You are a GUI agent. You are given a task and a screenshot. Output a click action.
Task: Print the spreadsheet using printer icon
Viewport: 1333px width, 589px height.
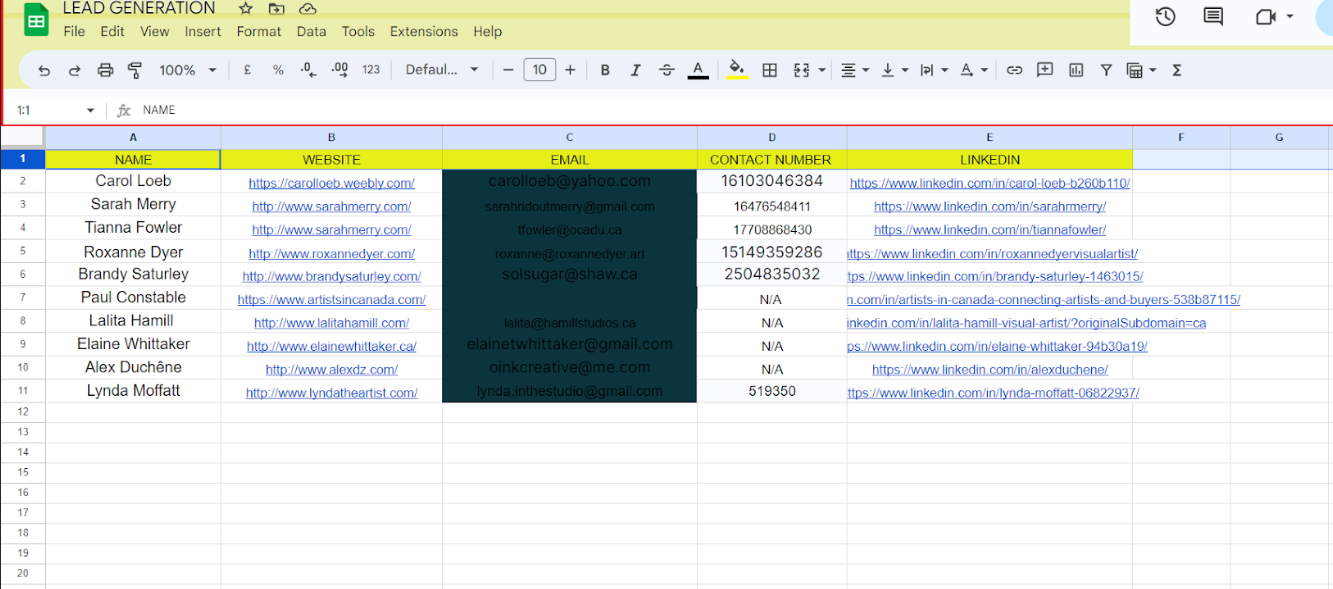[105, 70]
